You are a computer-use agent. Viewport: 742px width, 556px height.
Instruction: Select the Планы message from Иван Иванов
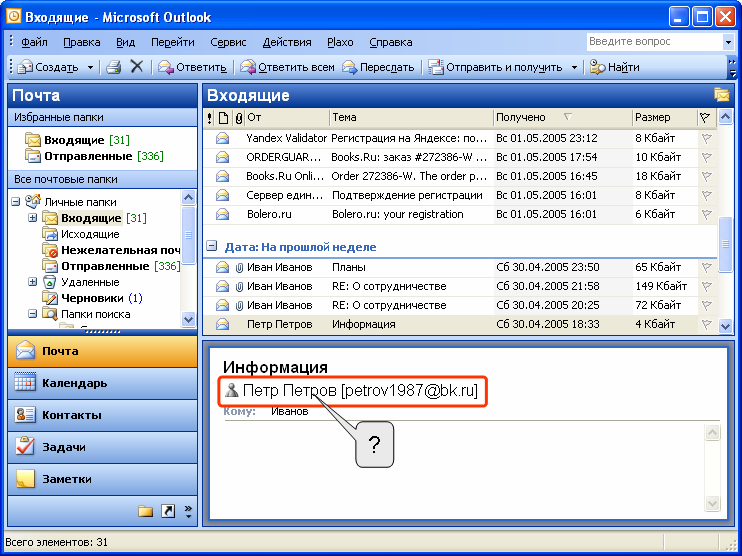(x=460, y=267)
